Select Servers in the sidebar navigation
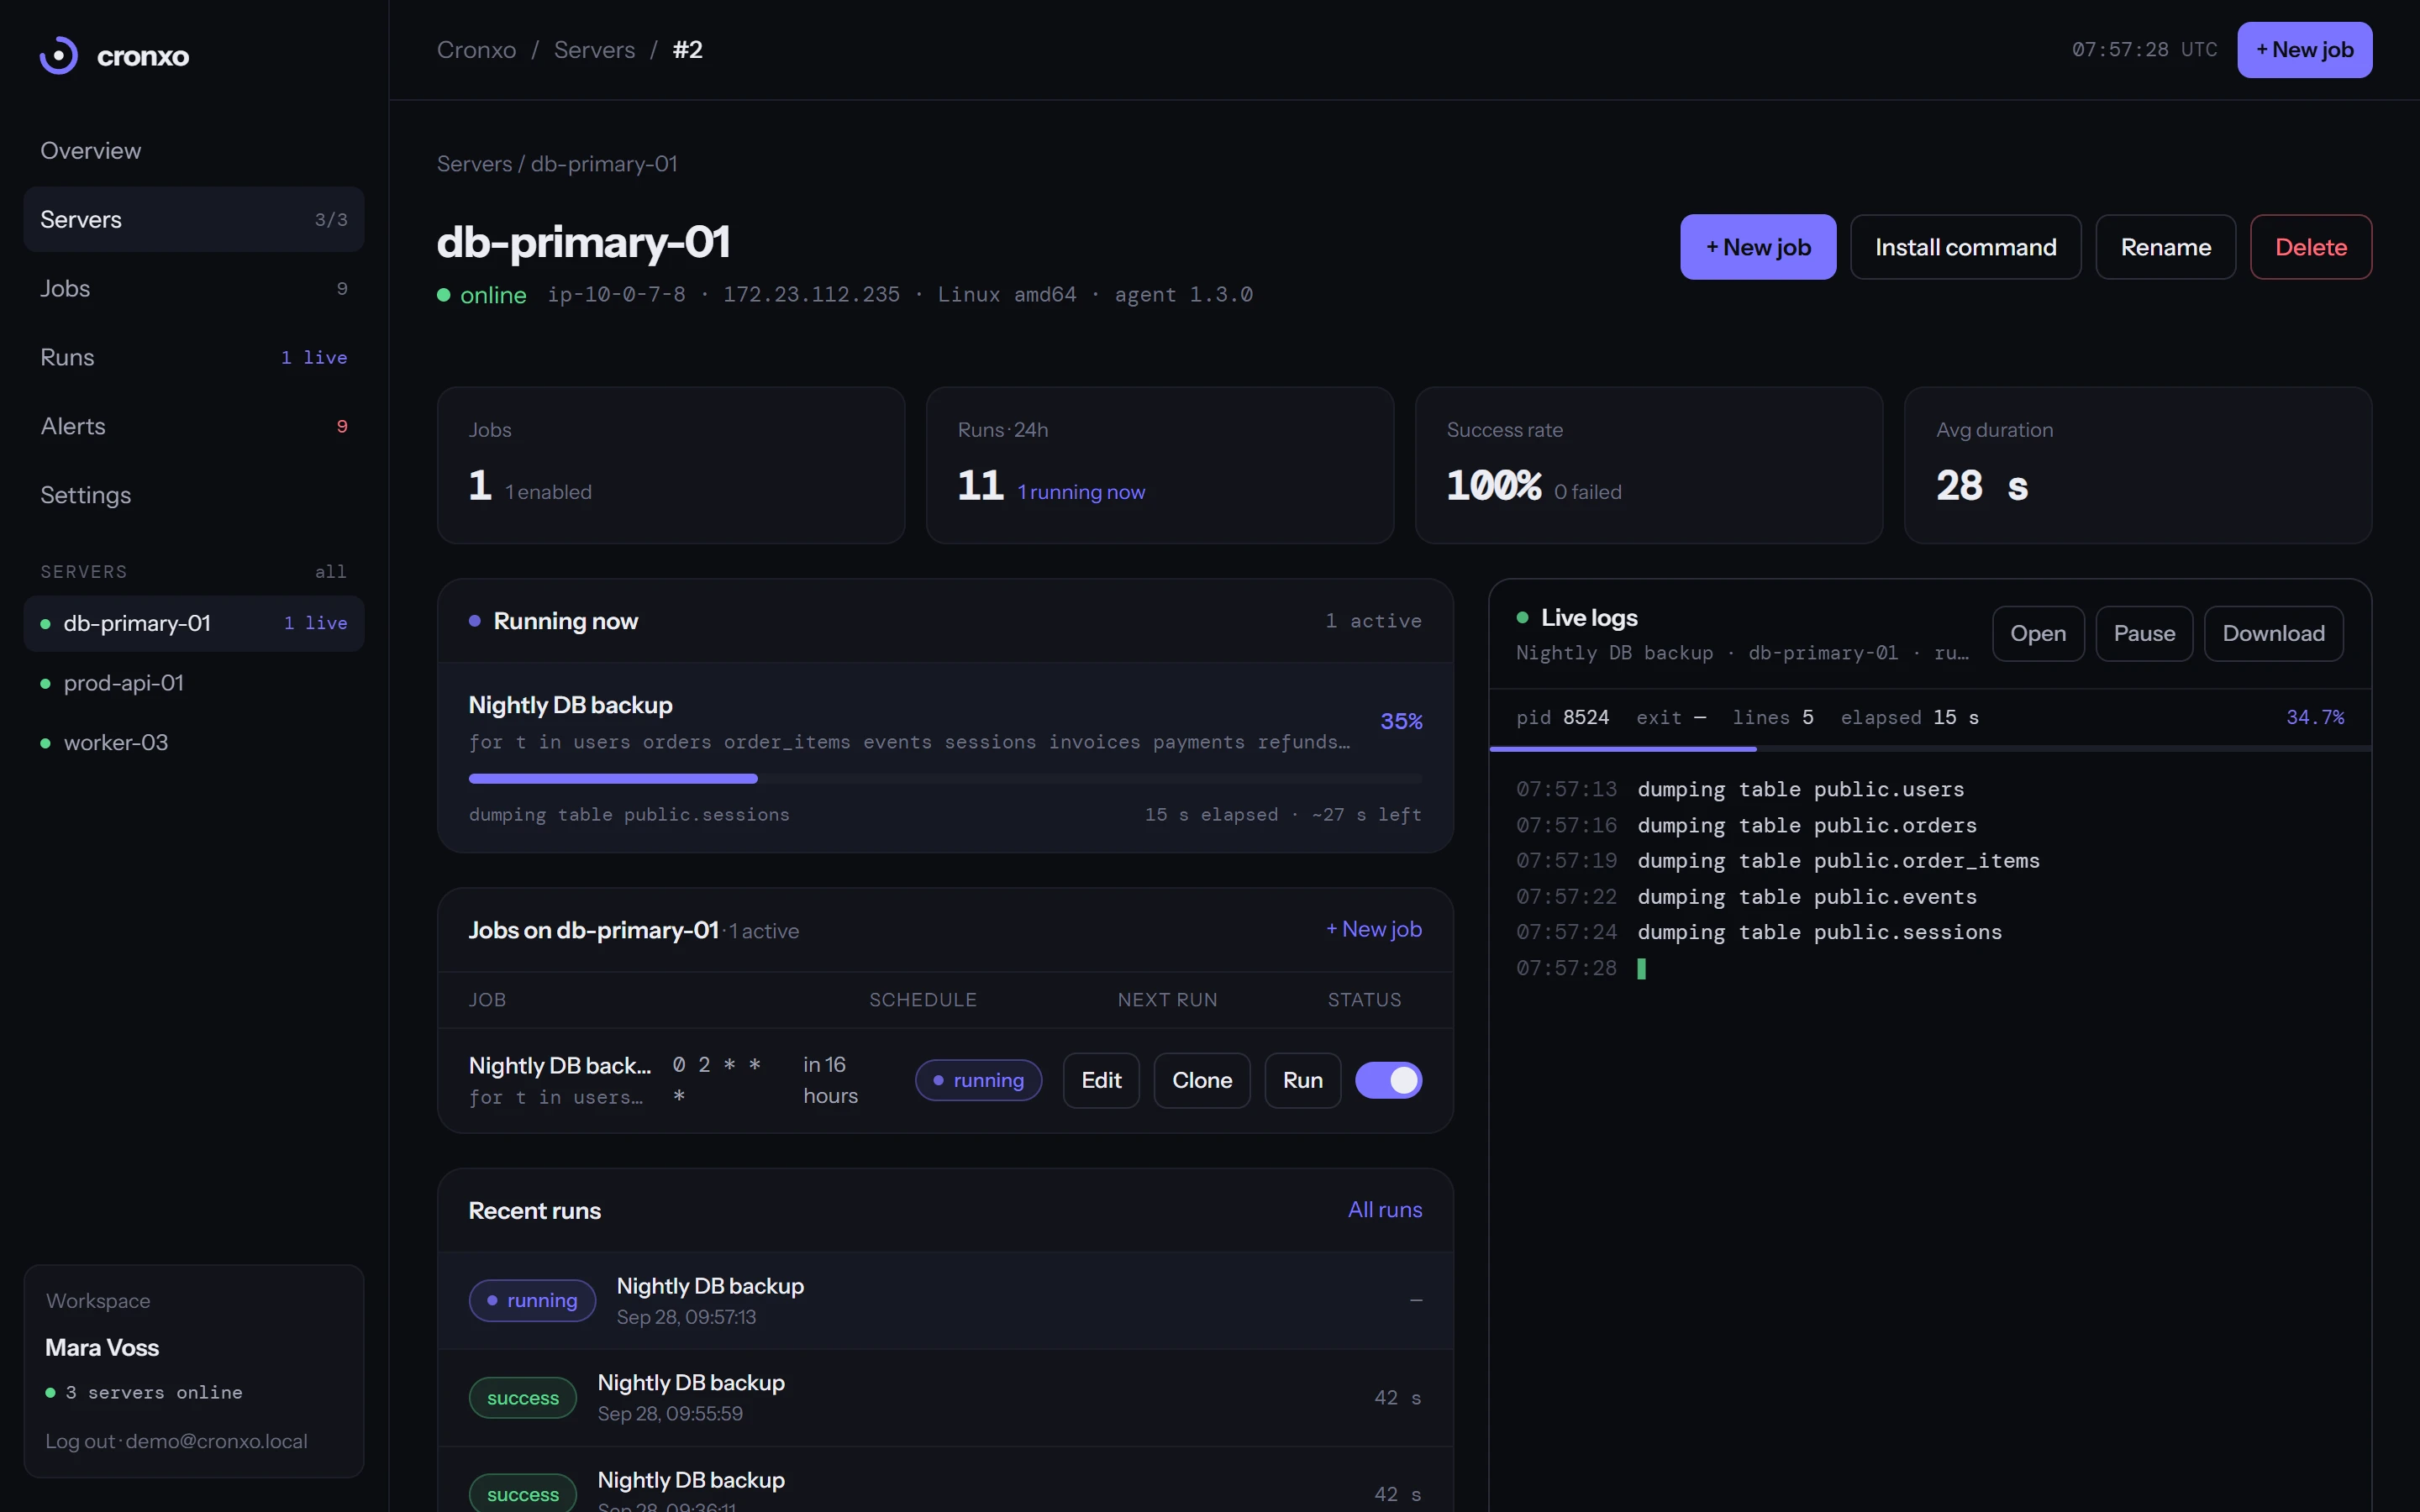Viewport: 2420px width, 1512px height. (x=193, y=219)
